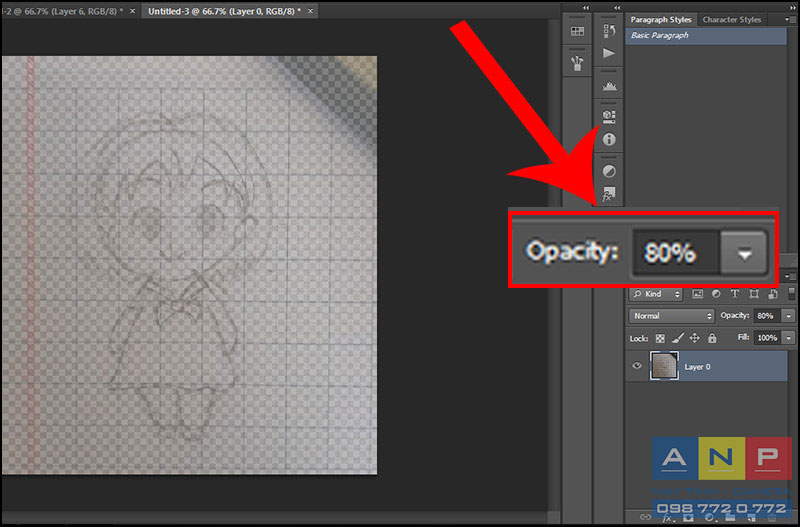Filter layers by smart objects icon
The width and height of the screenshot is (800, 527).
coord(773,294)
